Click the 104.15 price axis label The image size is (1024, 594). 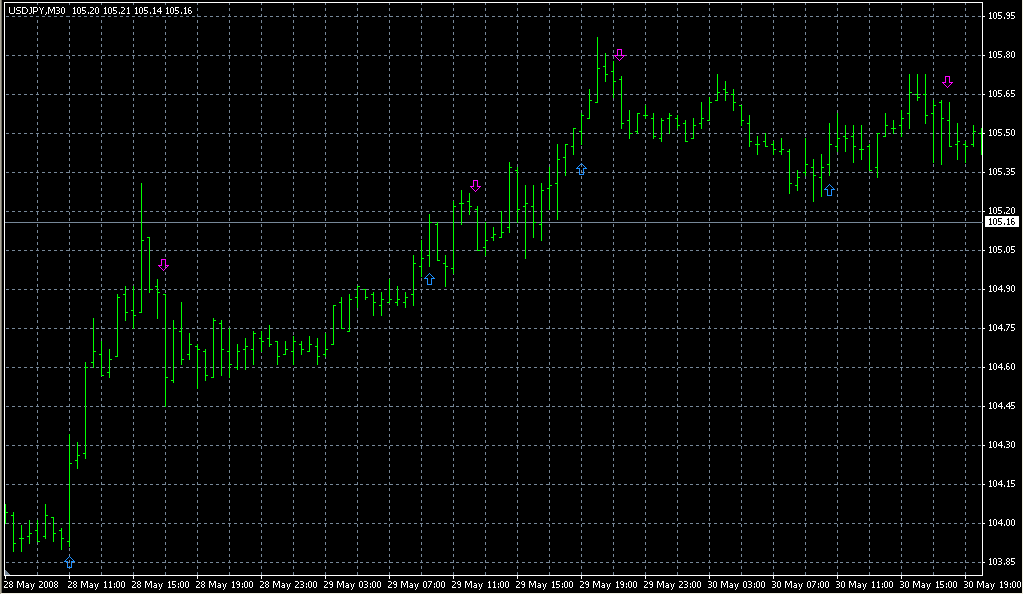1001,484
